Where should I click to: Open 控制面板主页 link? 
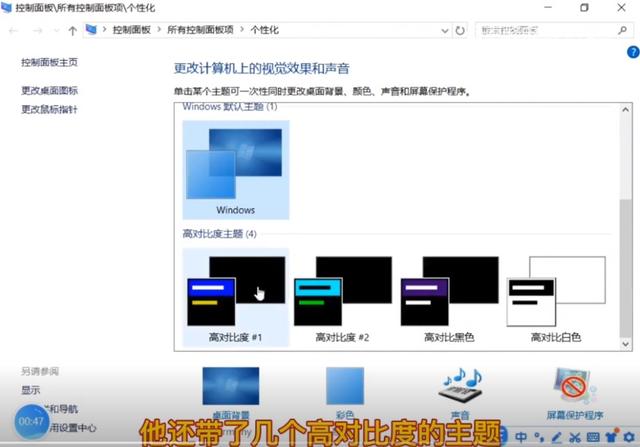click(x=49, y=62)
